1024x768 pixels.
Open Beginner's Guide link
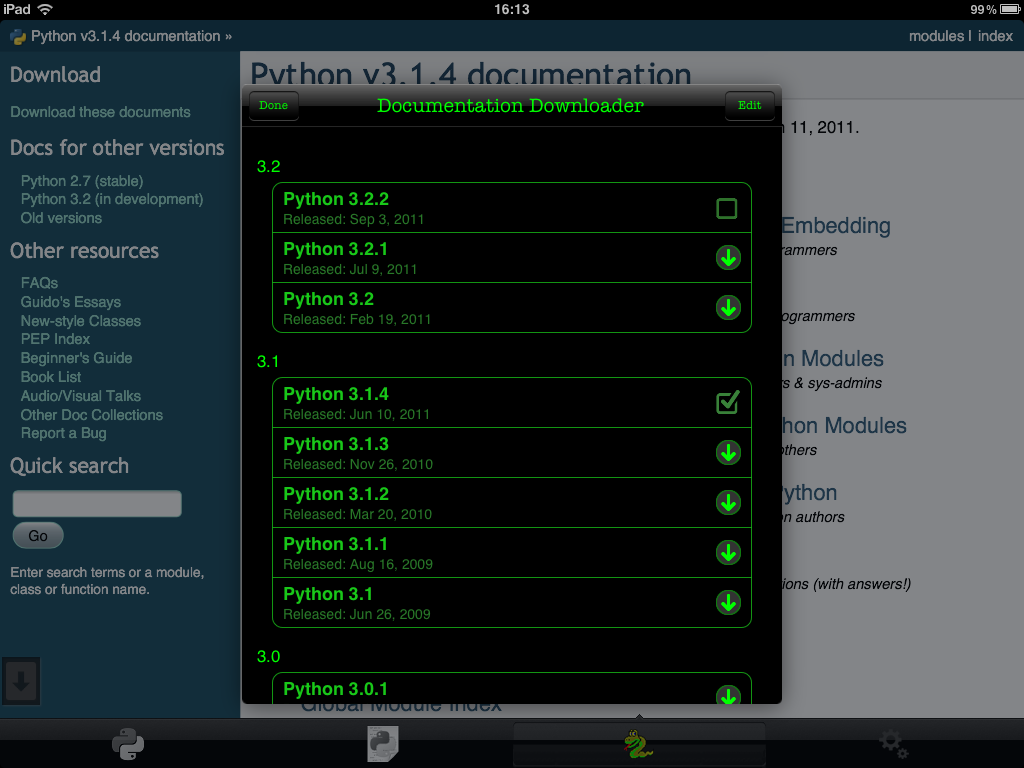pos(76,358)
